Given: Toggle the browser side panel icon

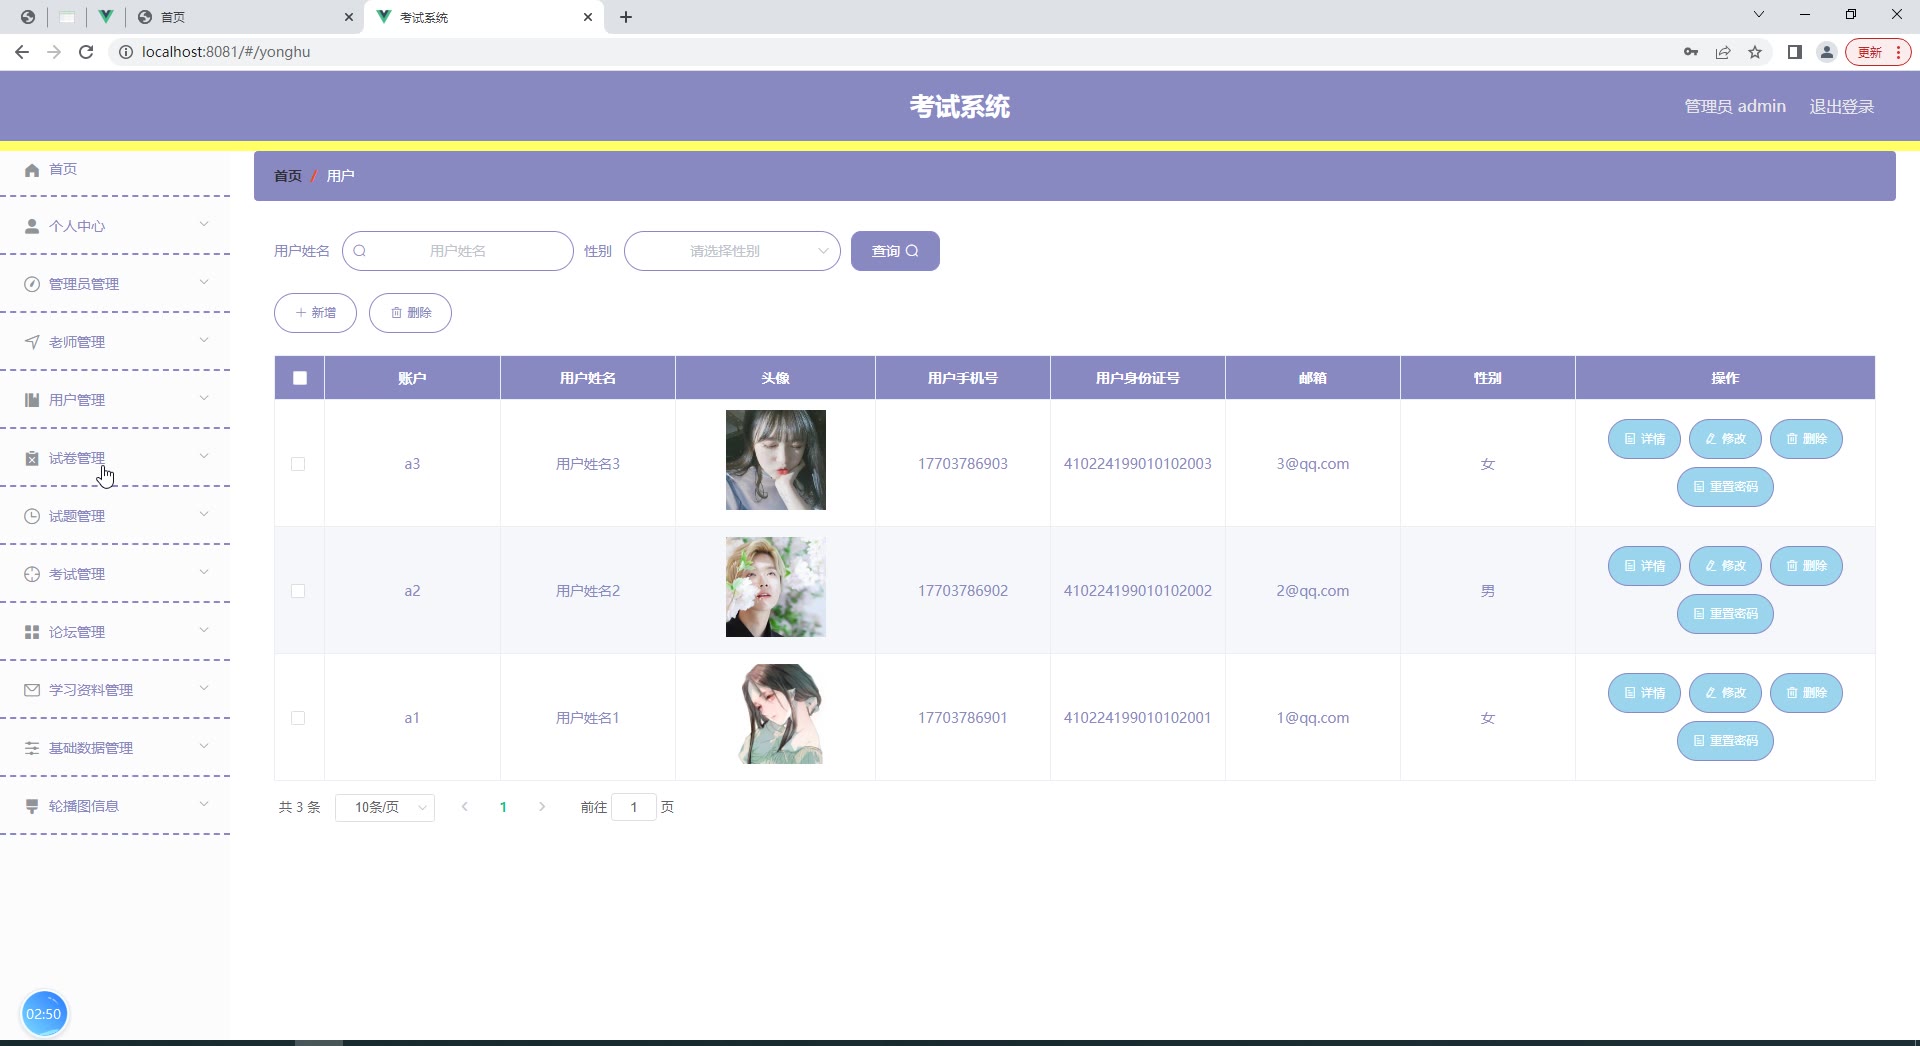Looking at the screenshot, I should [x=1795, y=52].
